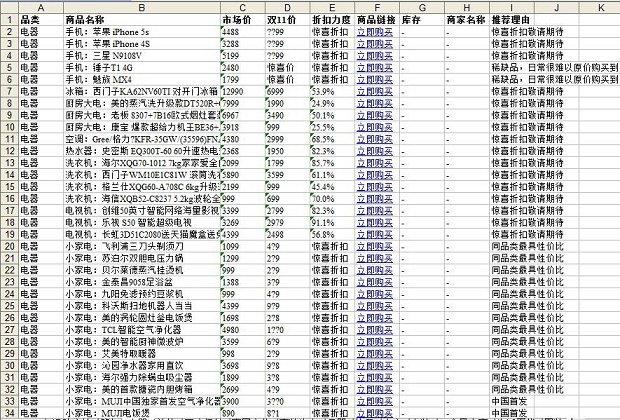The image size is (620, 420).
Task: Select column F header
Action: point(377,8)
